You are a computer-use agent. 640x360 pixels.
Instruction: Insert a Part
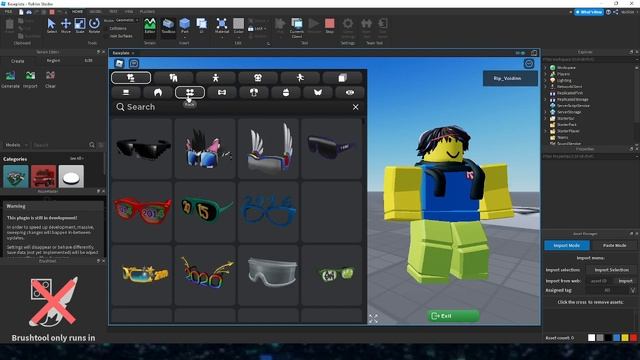[184, 26]
